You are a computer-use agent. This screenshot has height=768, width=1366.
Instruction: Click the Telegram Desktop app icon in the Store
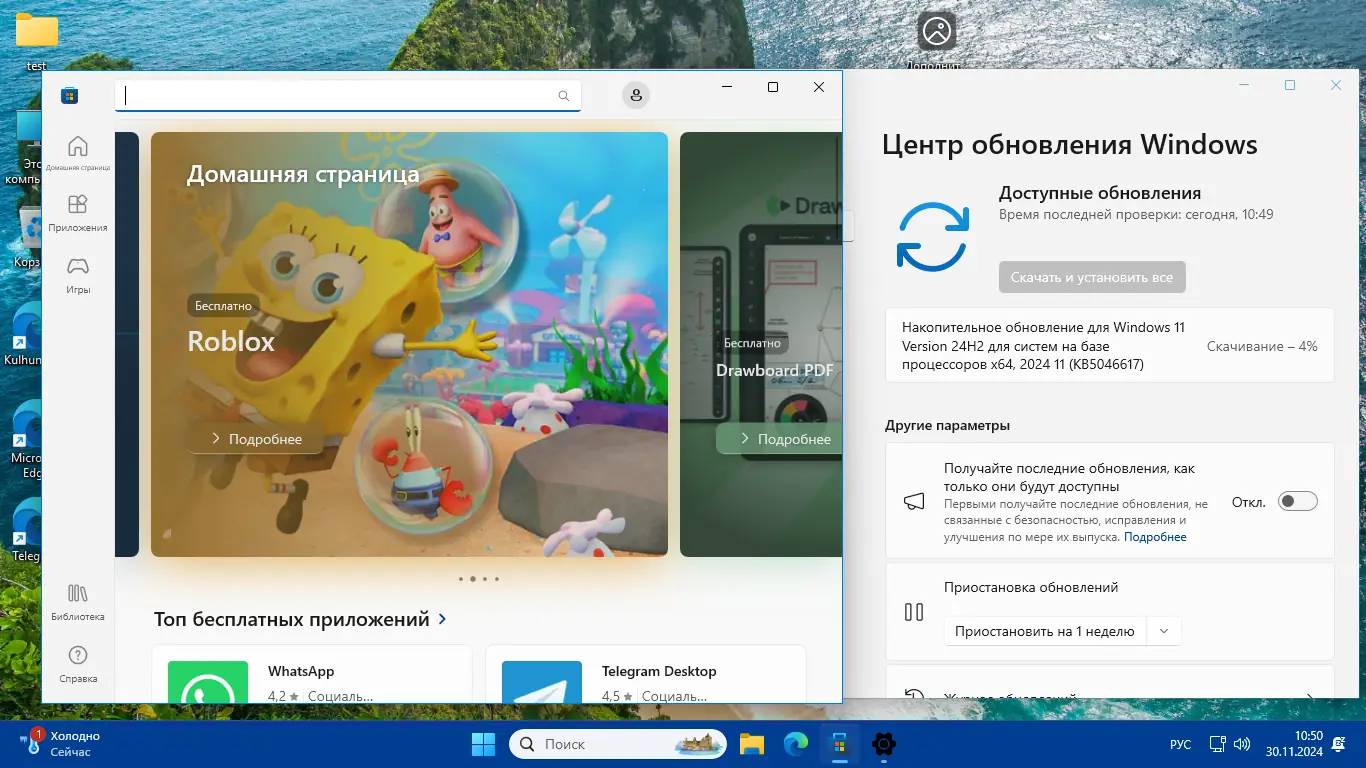point(542,682)
